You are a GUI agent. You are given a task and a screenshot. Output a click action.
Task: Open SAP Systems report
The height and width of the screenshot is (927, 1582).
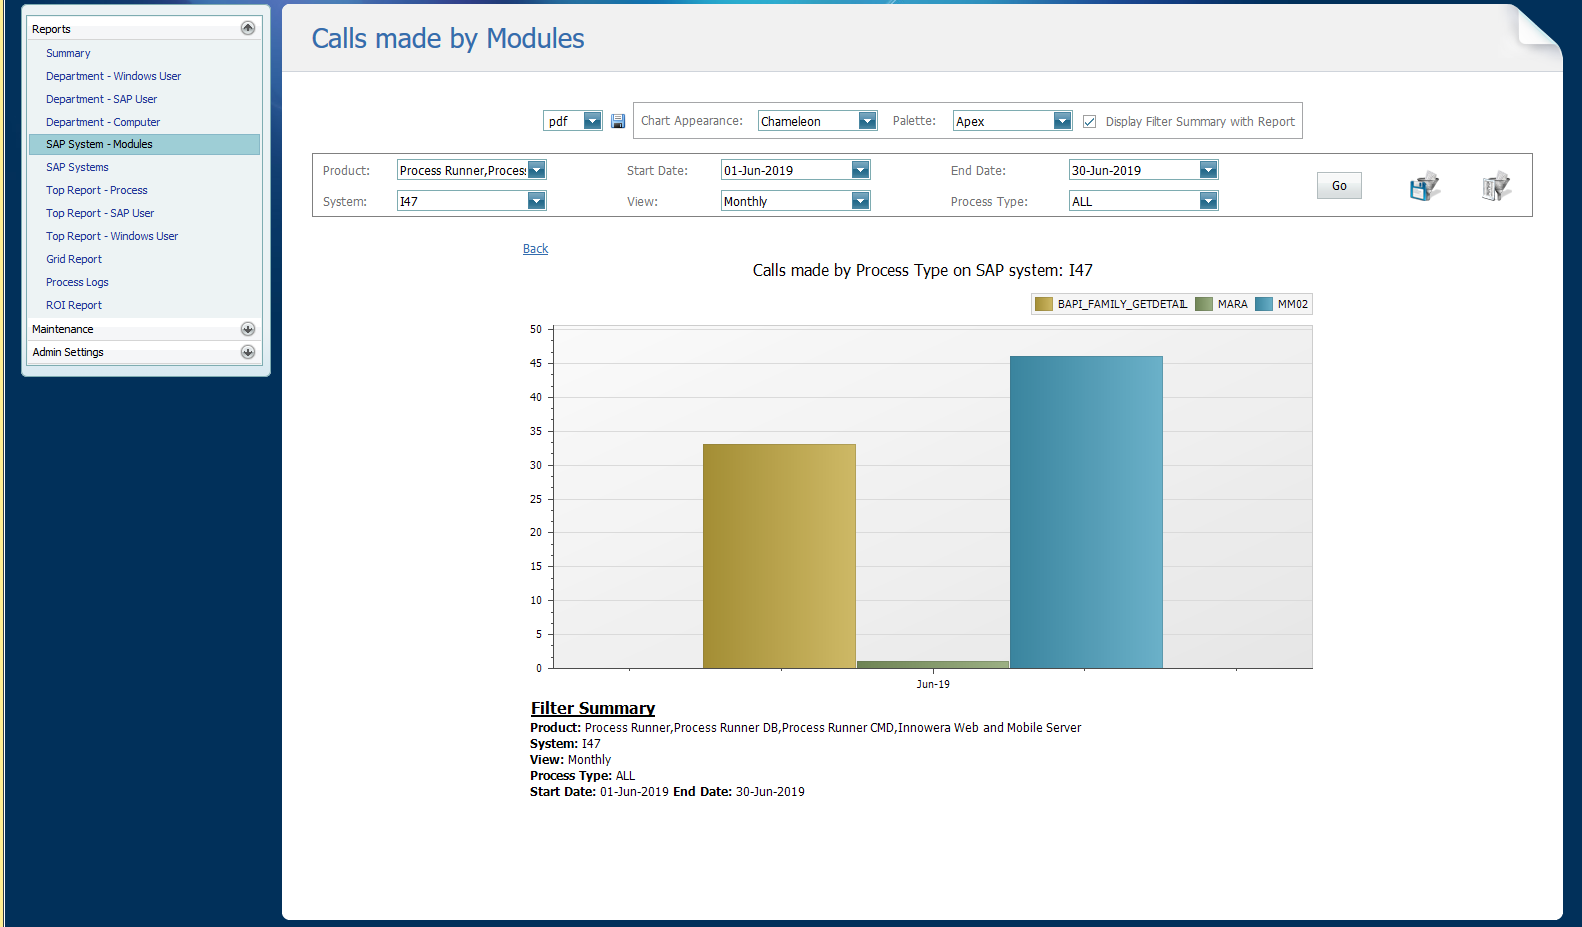pos(77,167)
